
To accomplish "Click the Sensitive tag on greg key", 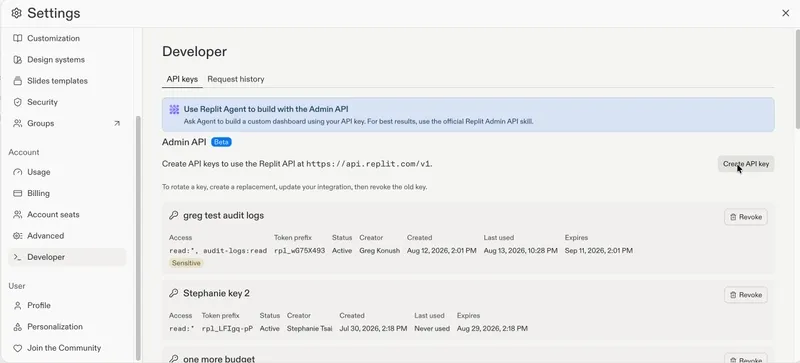I will coord(186,263).
